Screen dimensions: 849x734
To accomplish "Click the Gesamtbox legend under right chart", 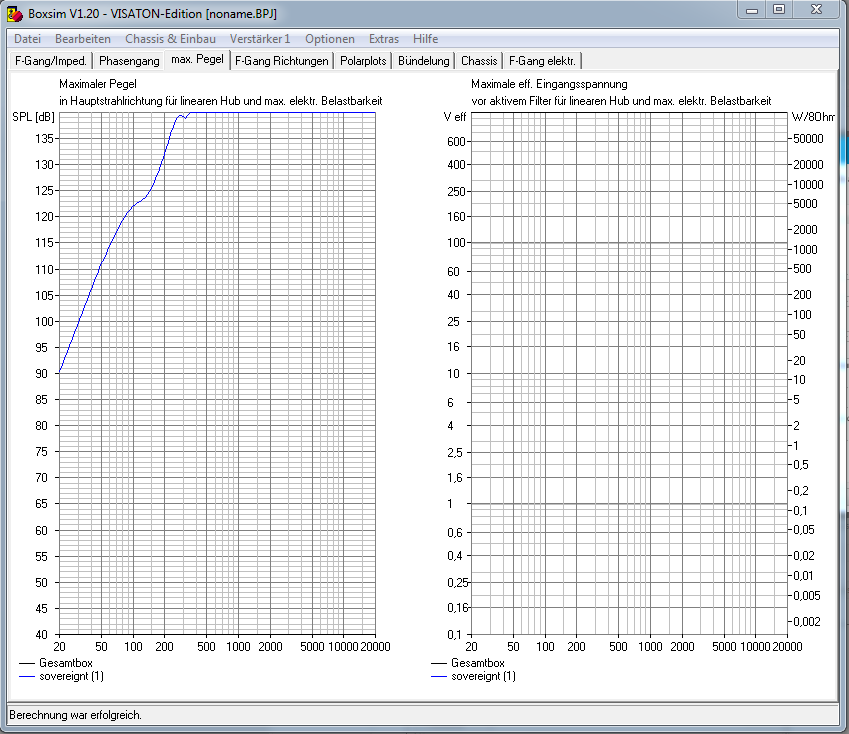I will click(x=468, y=663).
